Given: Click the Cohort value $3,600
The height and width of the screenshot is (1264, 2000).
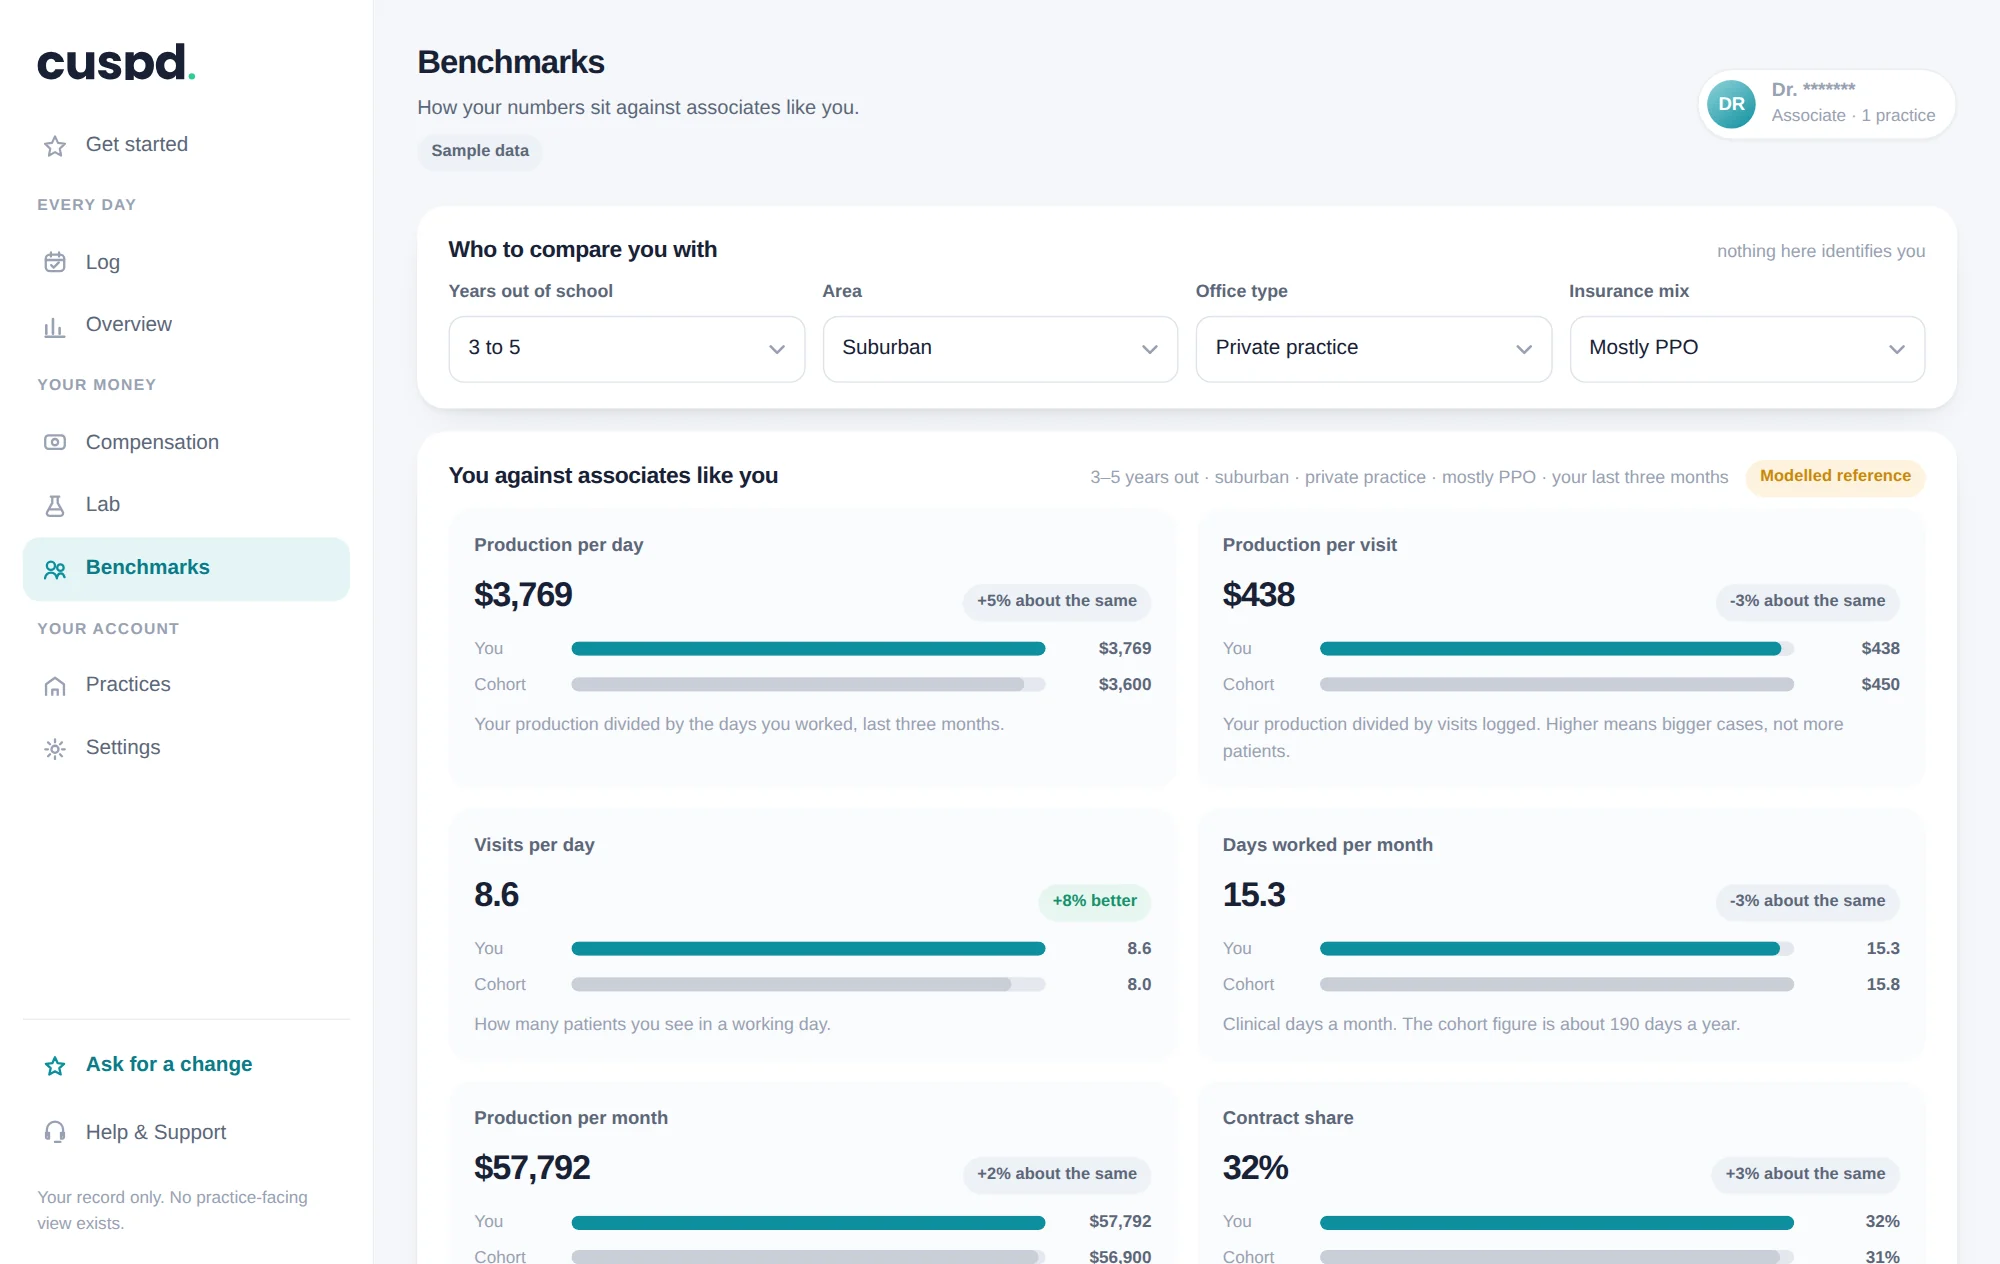Looking at the screenshot, I should click(1125, 685).
